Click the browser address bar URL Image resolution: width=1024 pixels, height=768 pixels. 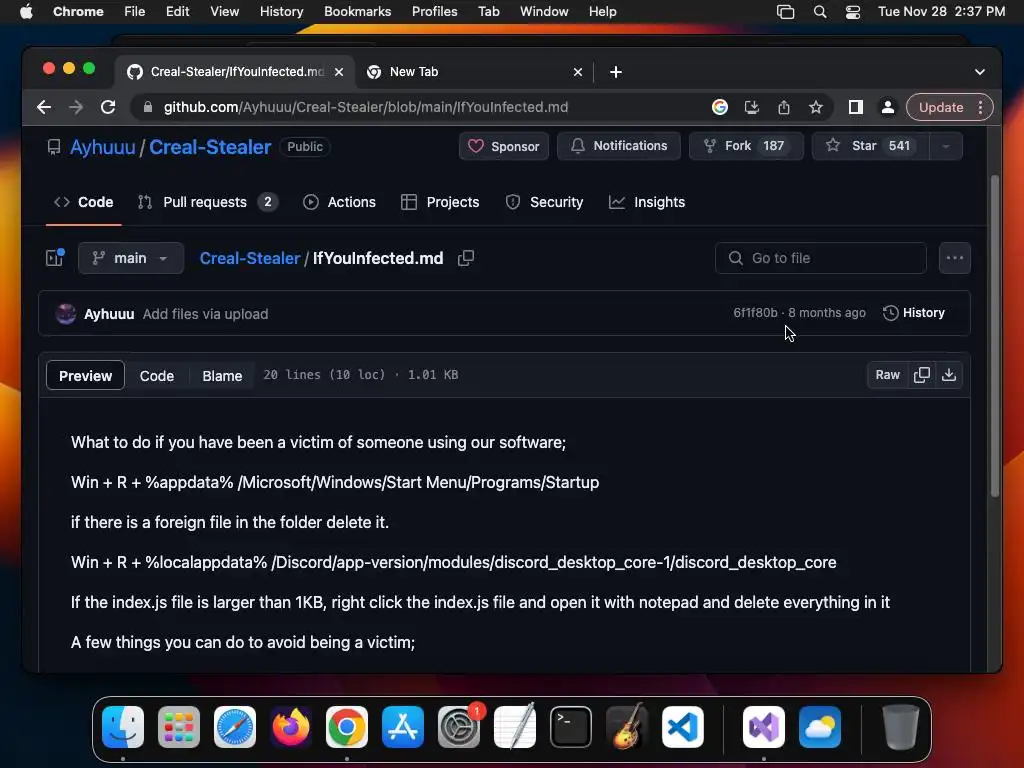pos(366,107)
